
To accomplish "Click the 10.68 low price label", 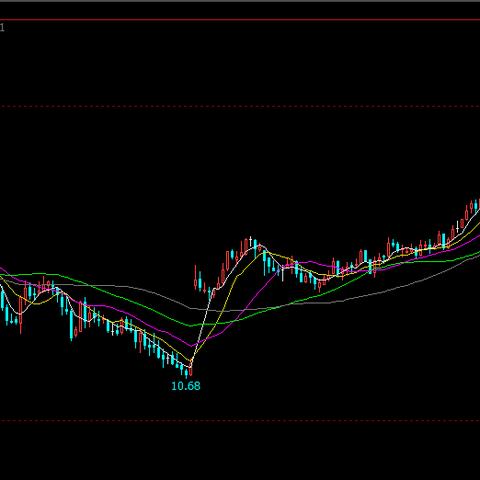I will (x=186, y=386).
